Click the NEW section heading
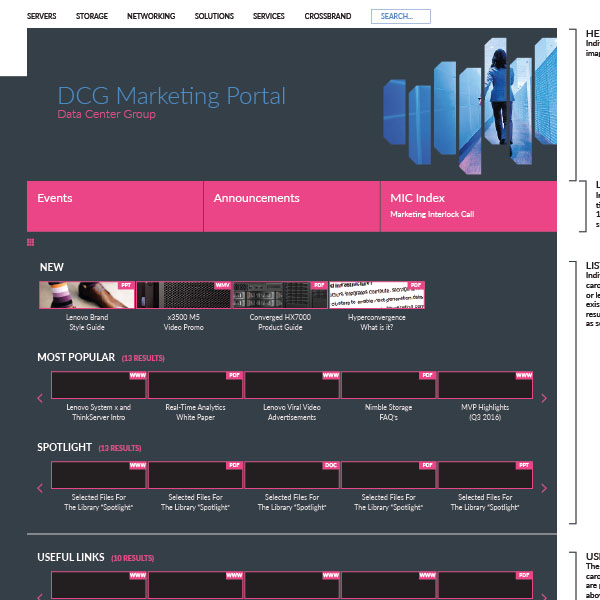The height and width of the screenshot is (600, 600). (52, 267)
